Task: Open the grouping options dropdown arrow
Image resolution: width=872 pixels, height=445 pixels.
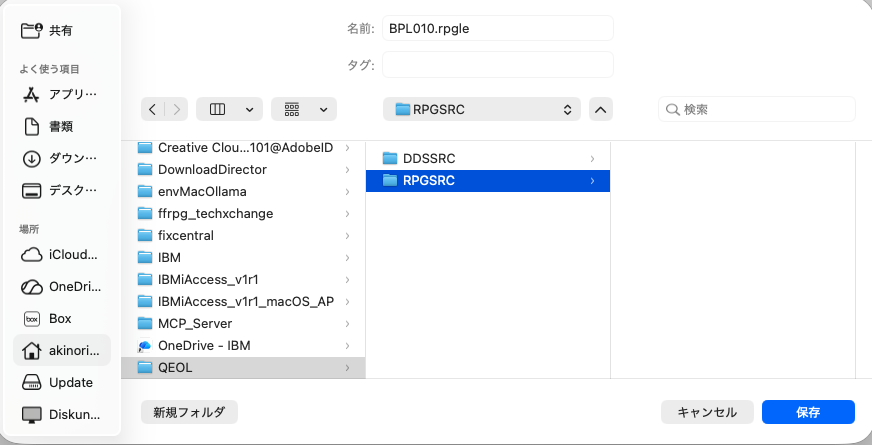Action: tap(324, 110)
